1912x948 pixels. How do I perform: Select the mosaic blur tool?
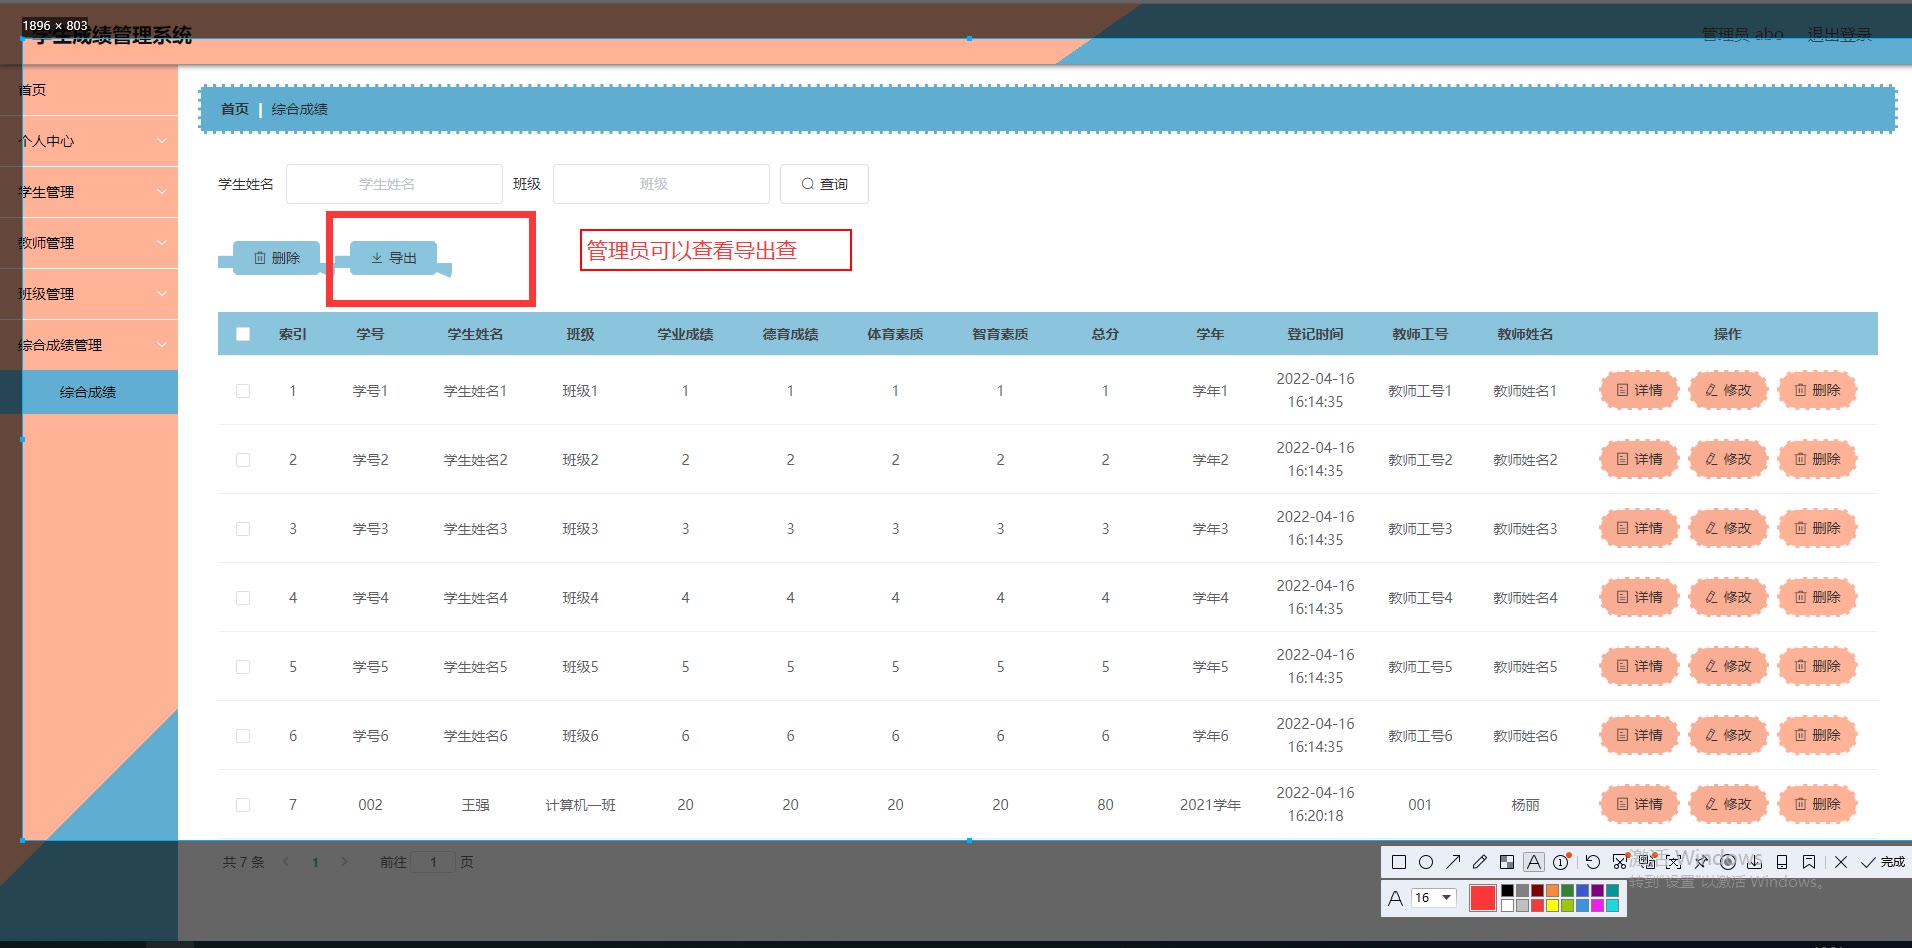click(1507, 862)
